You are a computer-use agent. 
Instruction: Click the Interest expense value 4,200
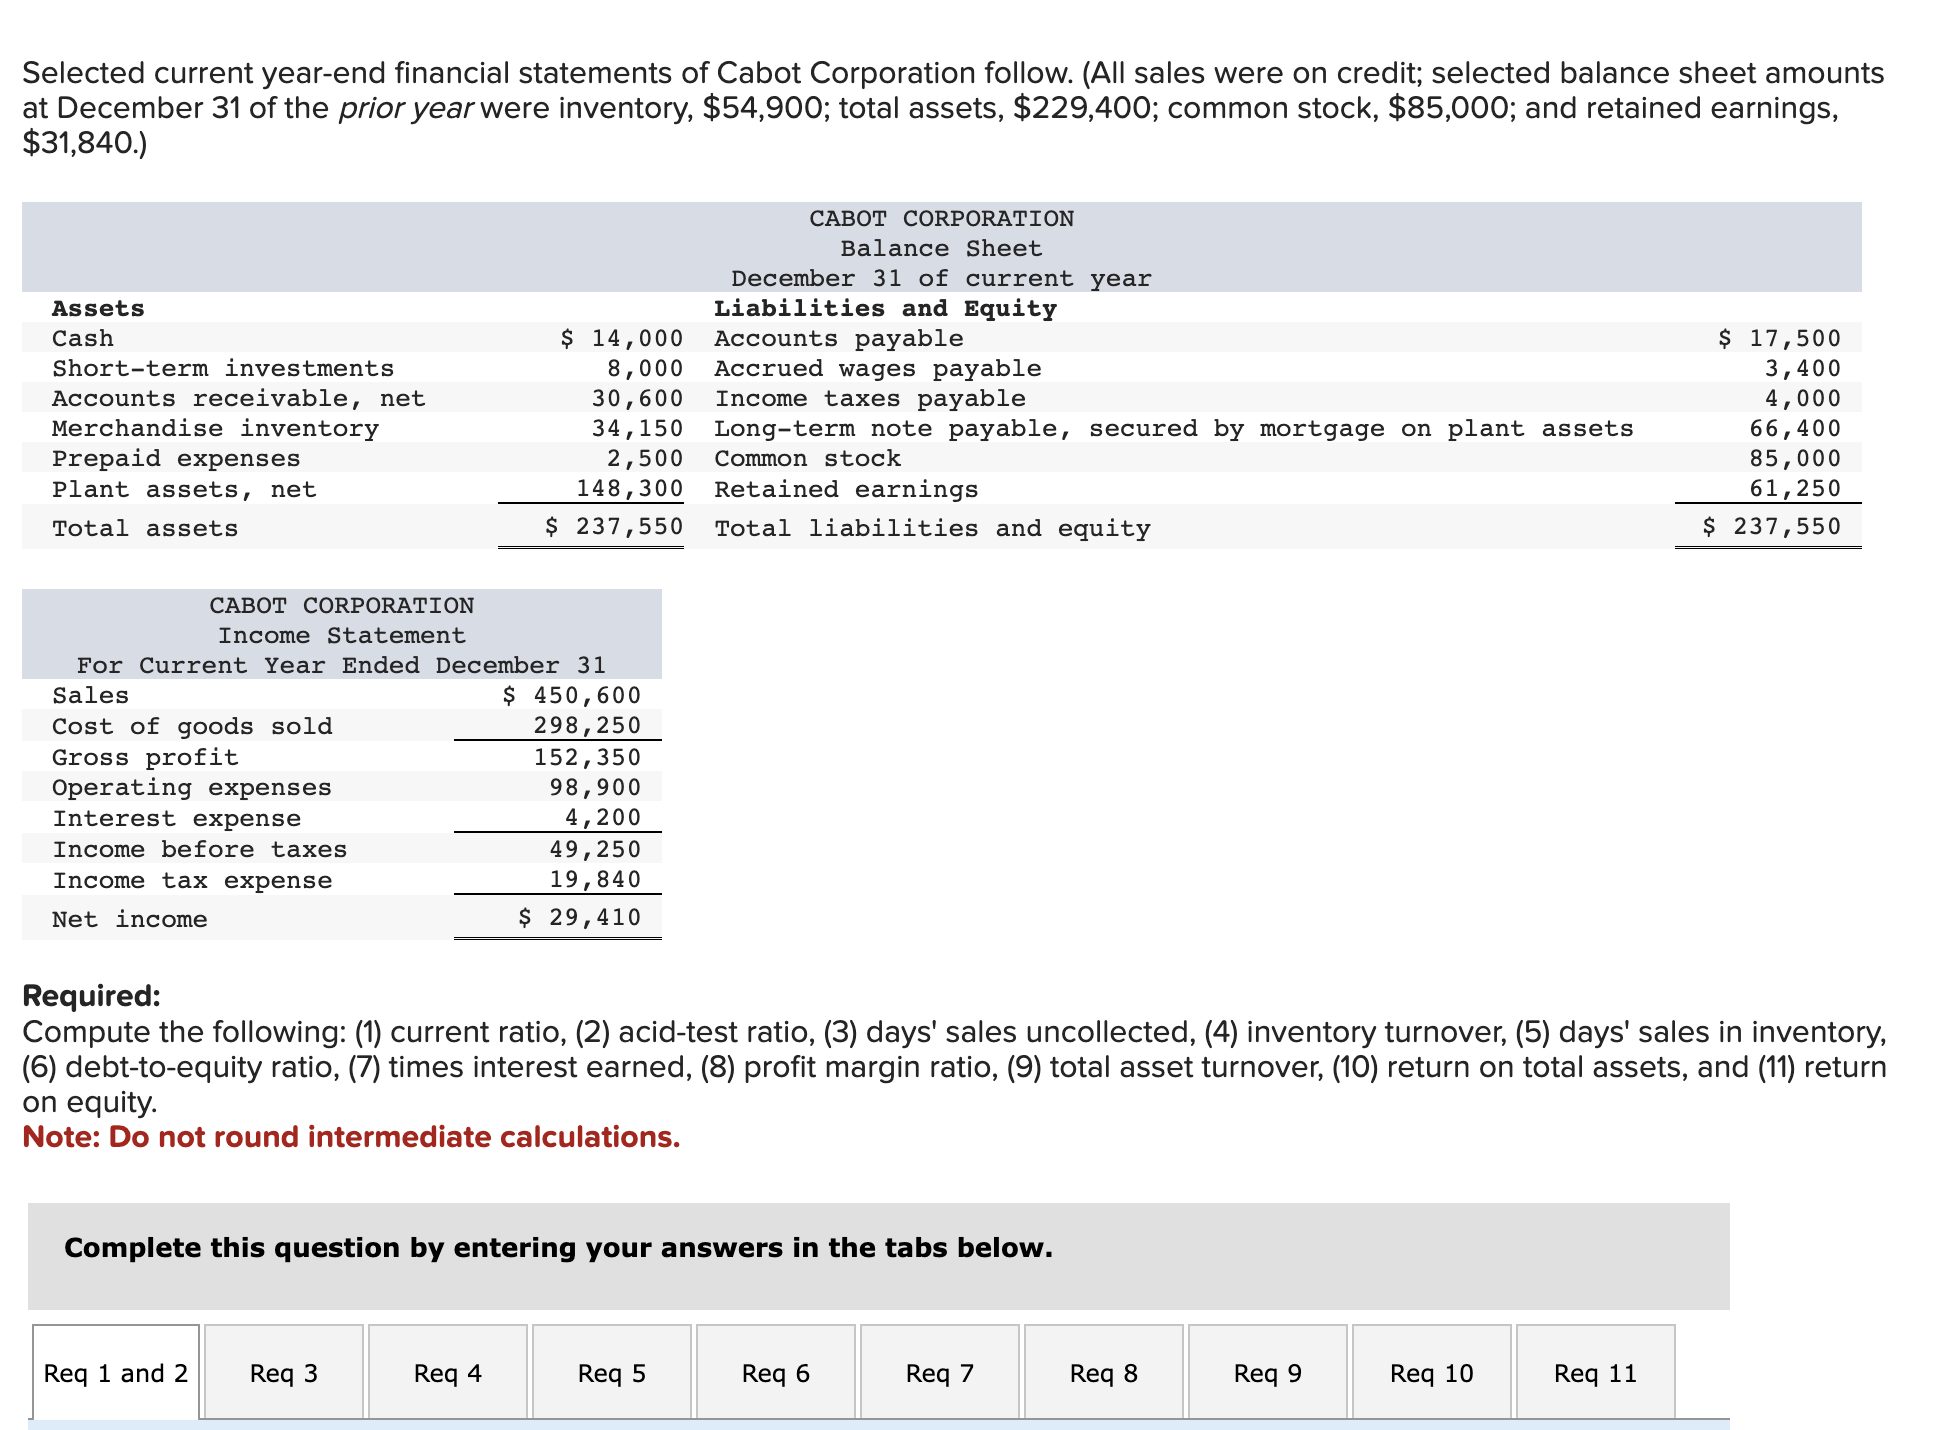pos(603,817)
